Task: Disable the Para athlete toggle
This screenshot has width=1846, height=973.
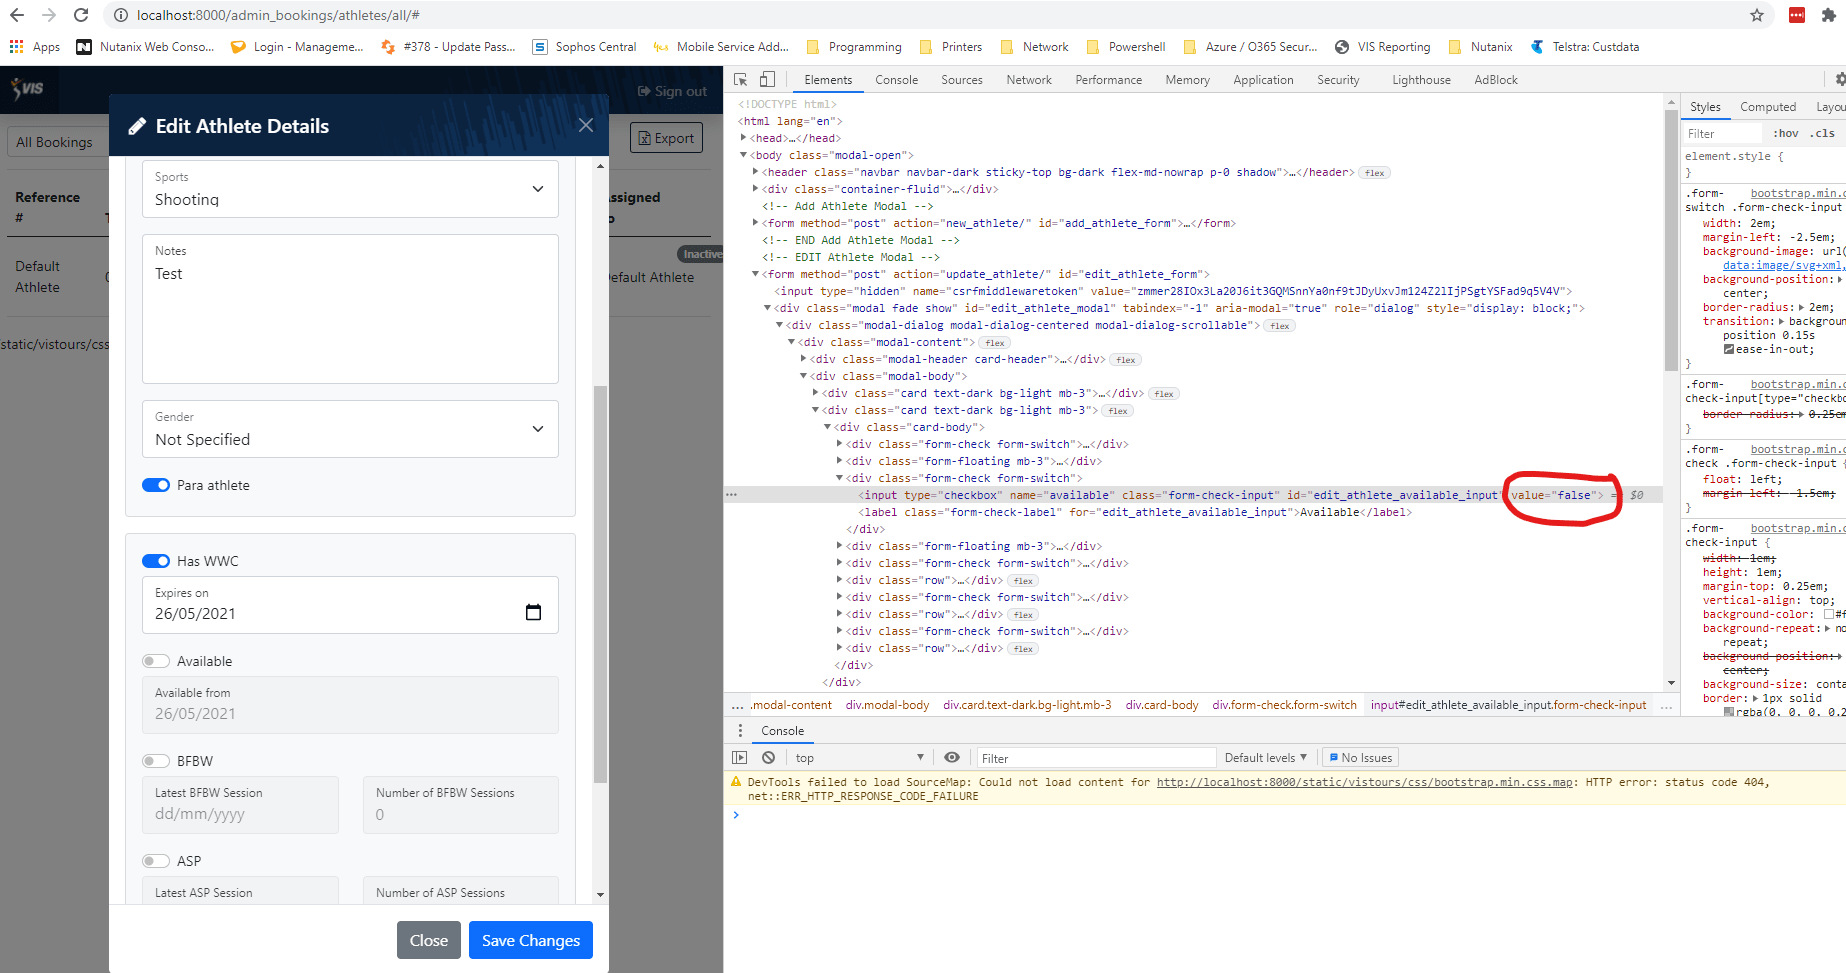Action: point(156,485)
